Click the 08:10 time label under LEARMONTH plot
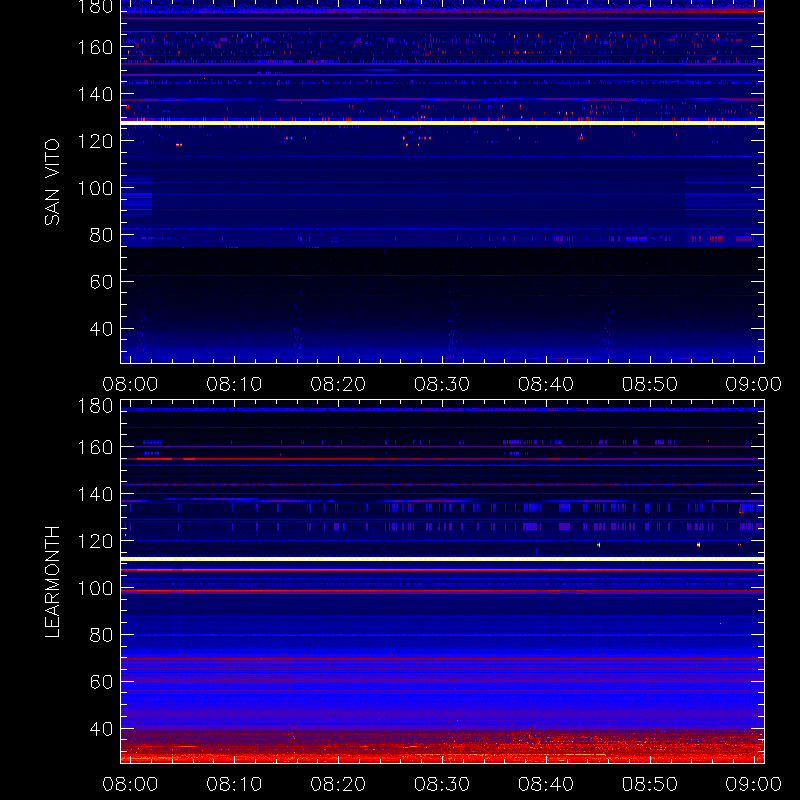The image size is (800, 800). coord(234,784)
